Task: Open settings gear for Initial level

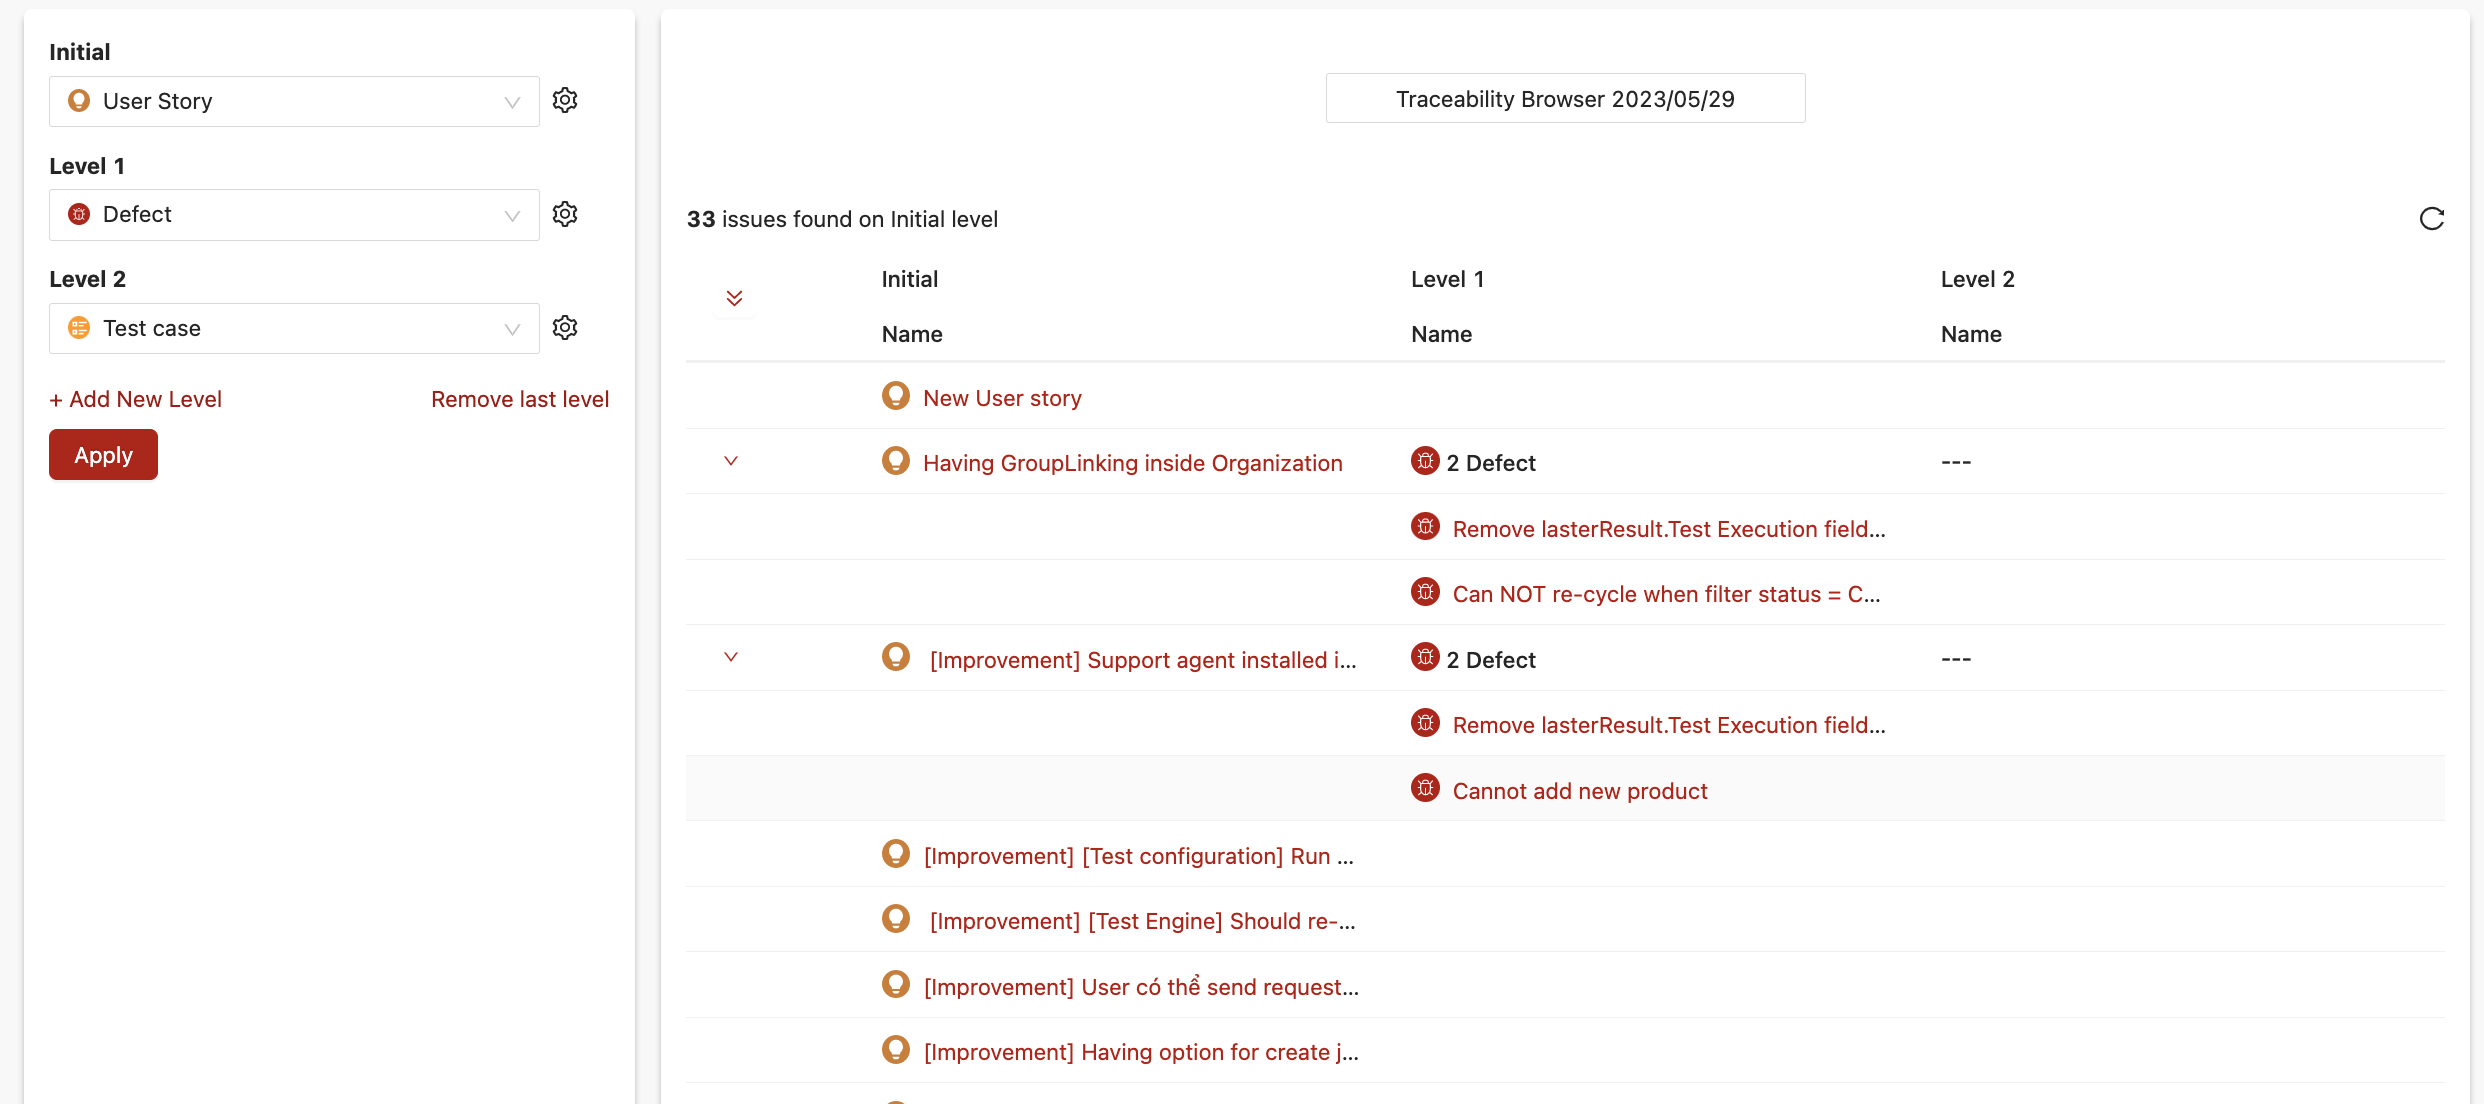Action: click(x=565, y=100)
